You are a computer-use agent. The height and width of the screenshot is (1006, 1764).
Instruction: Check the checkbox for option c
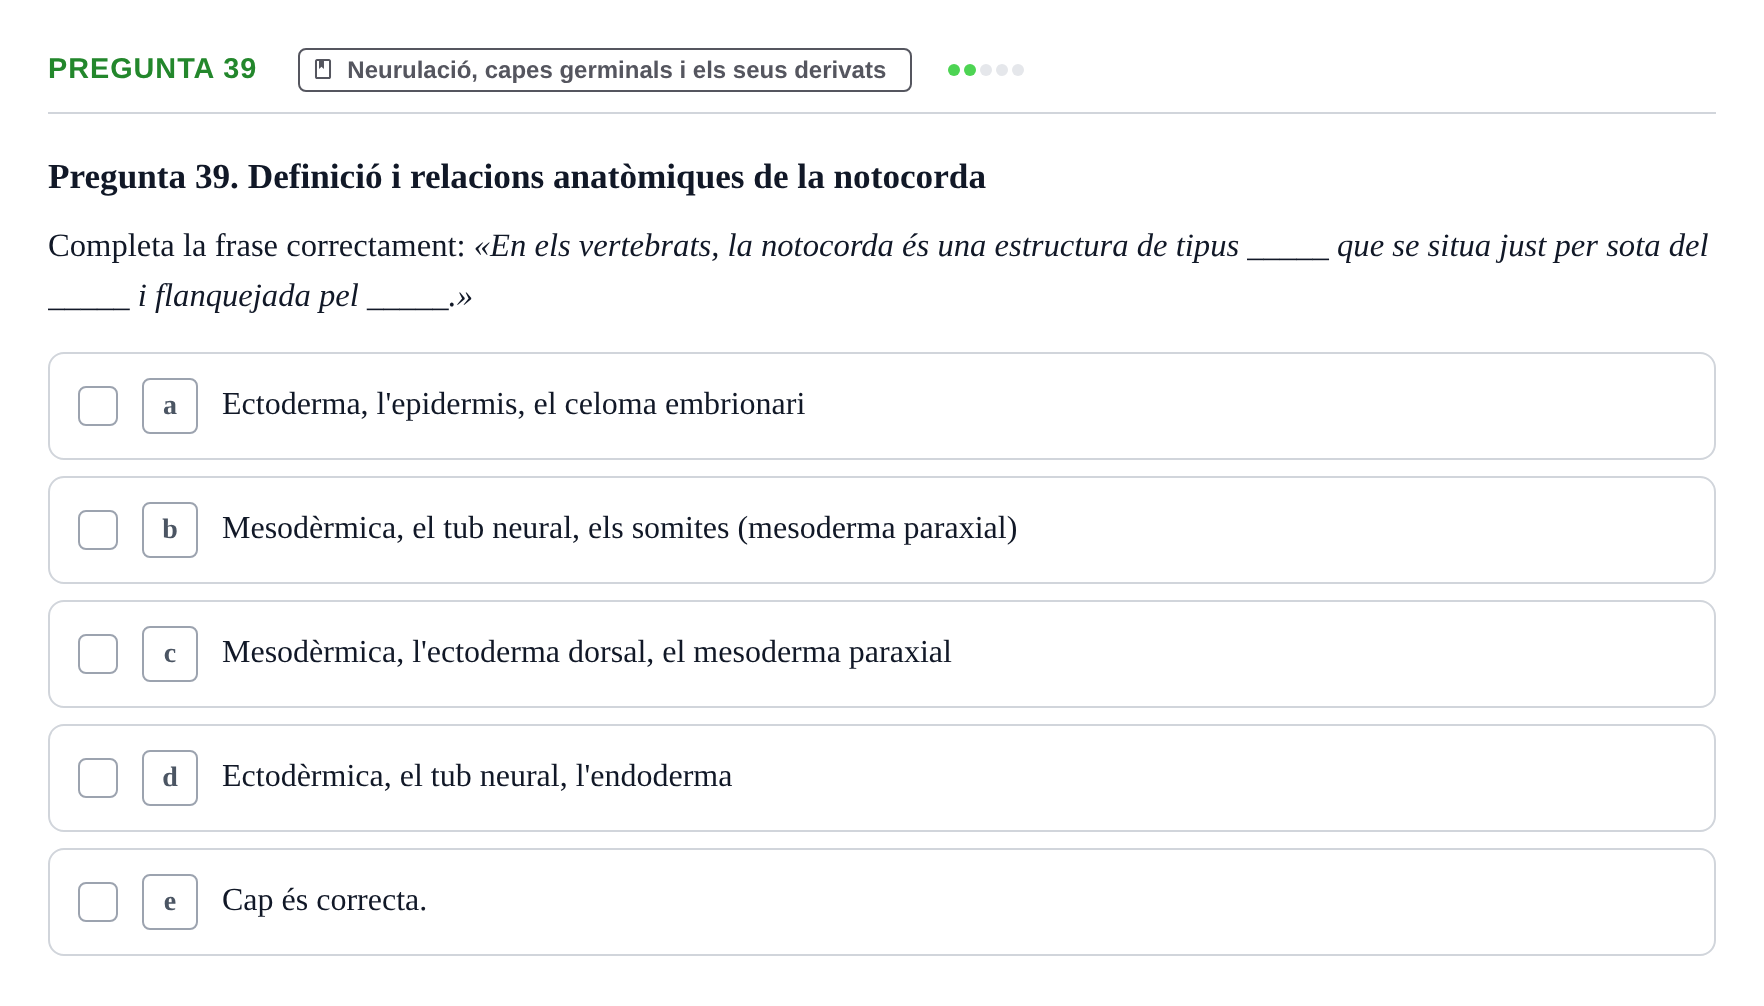click(98, 654)
